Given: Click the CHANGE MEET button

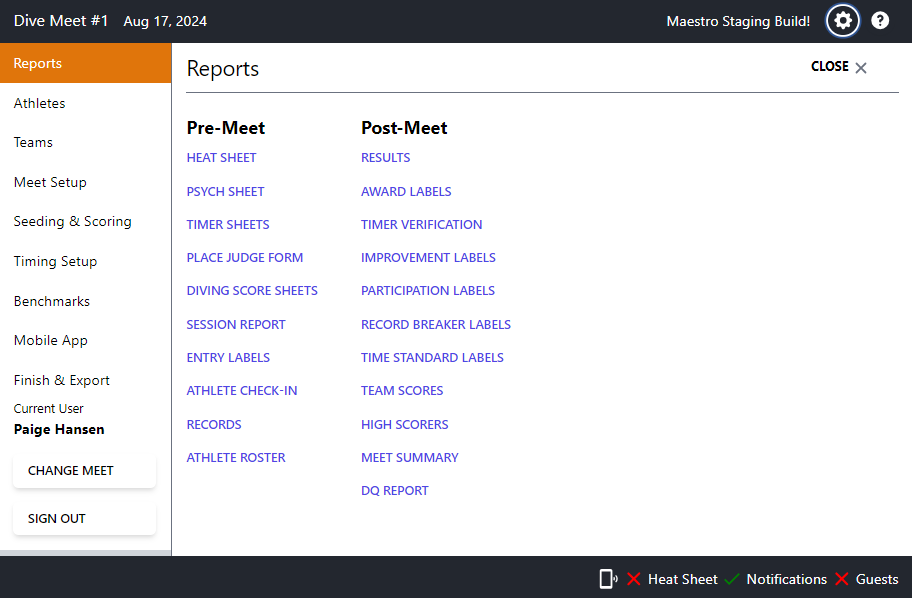Looking at the screenshot, I should click(84, 470).
